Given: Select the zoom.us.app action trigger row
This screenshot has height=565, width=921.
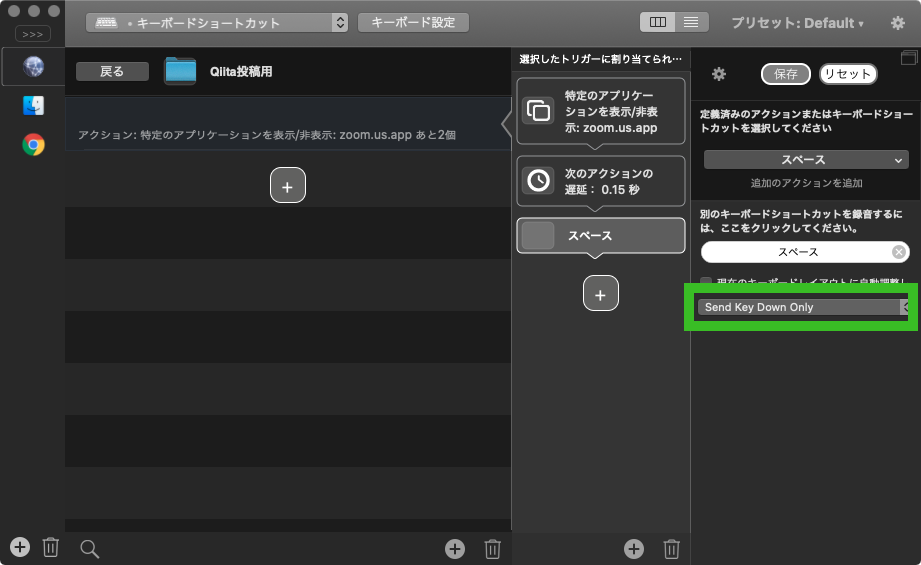Looking at the screenshot, I should (288, 125).
